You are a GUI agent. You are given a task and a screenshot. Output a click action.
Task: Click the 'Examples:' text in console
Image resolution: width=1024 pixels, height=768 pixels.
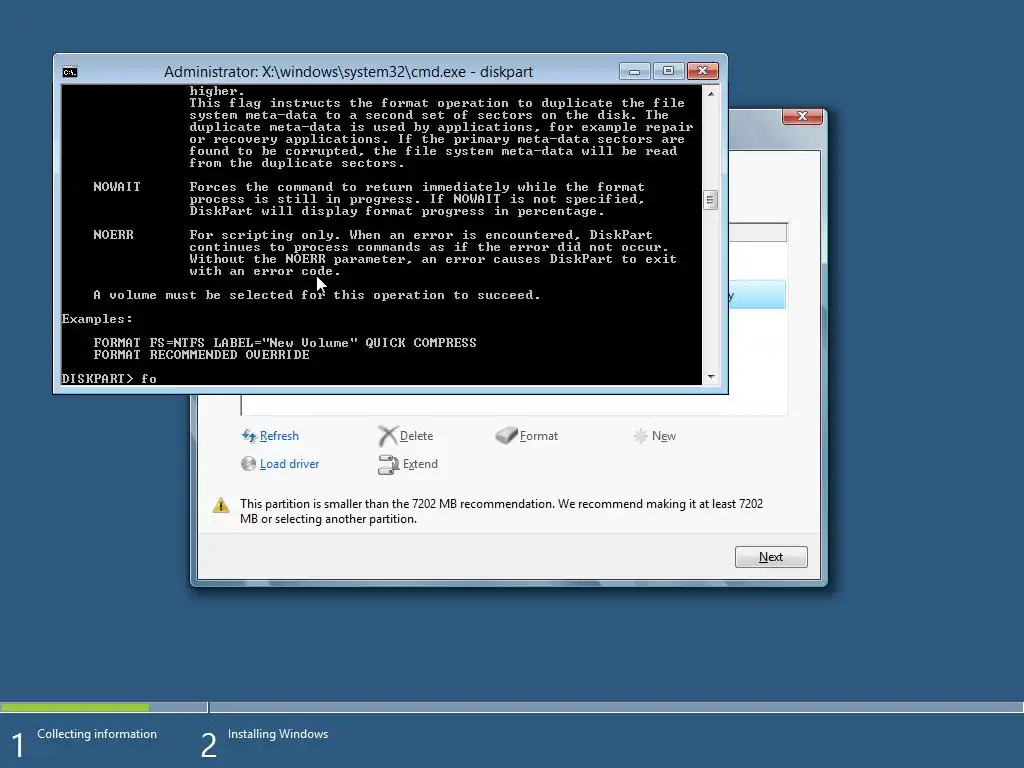(97, 319)
